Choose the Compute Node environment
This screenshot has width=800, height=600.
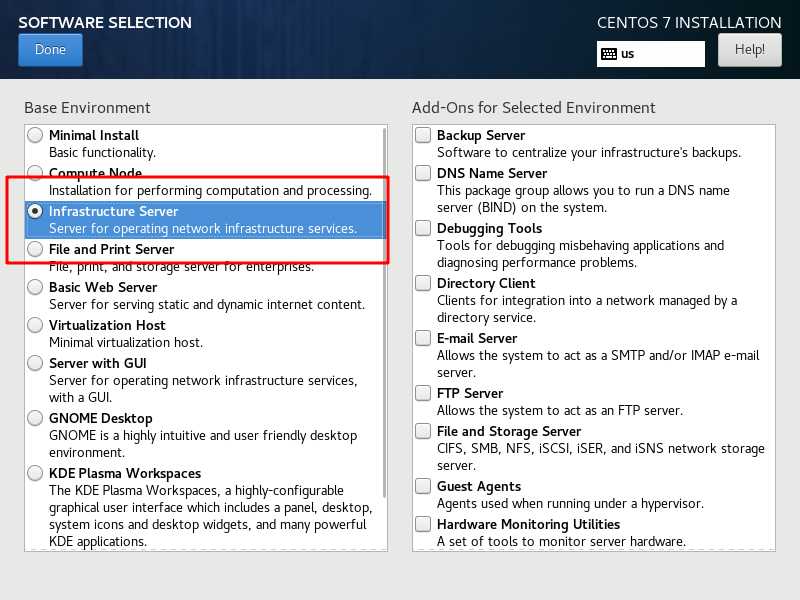tap(36, 173)
